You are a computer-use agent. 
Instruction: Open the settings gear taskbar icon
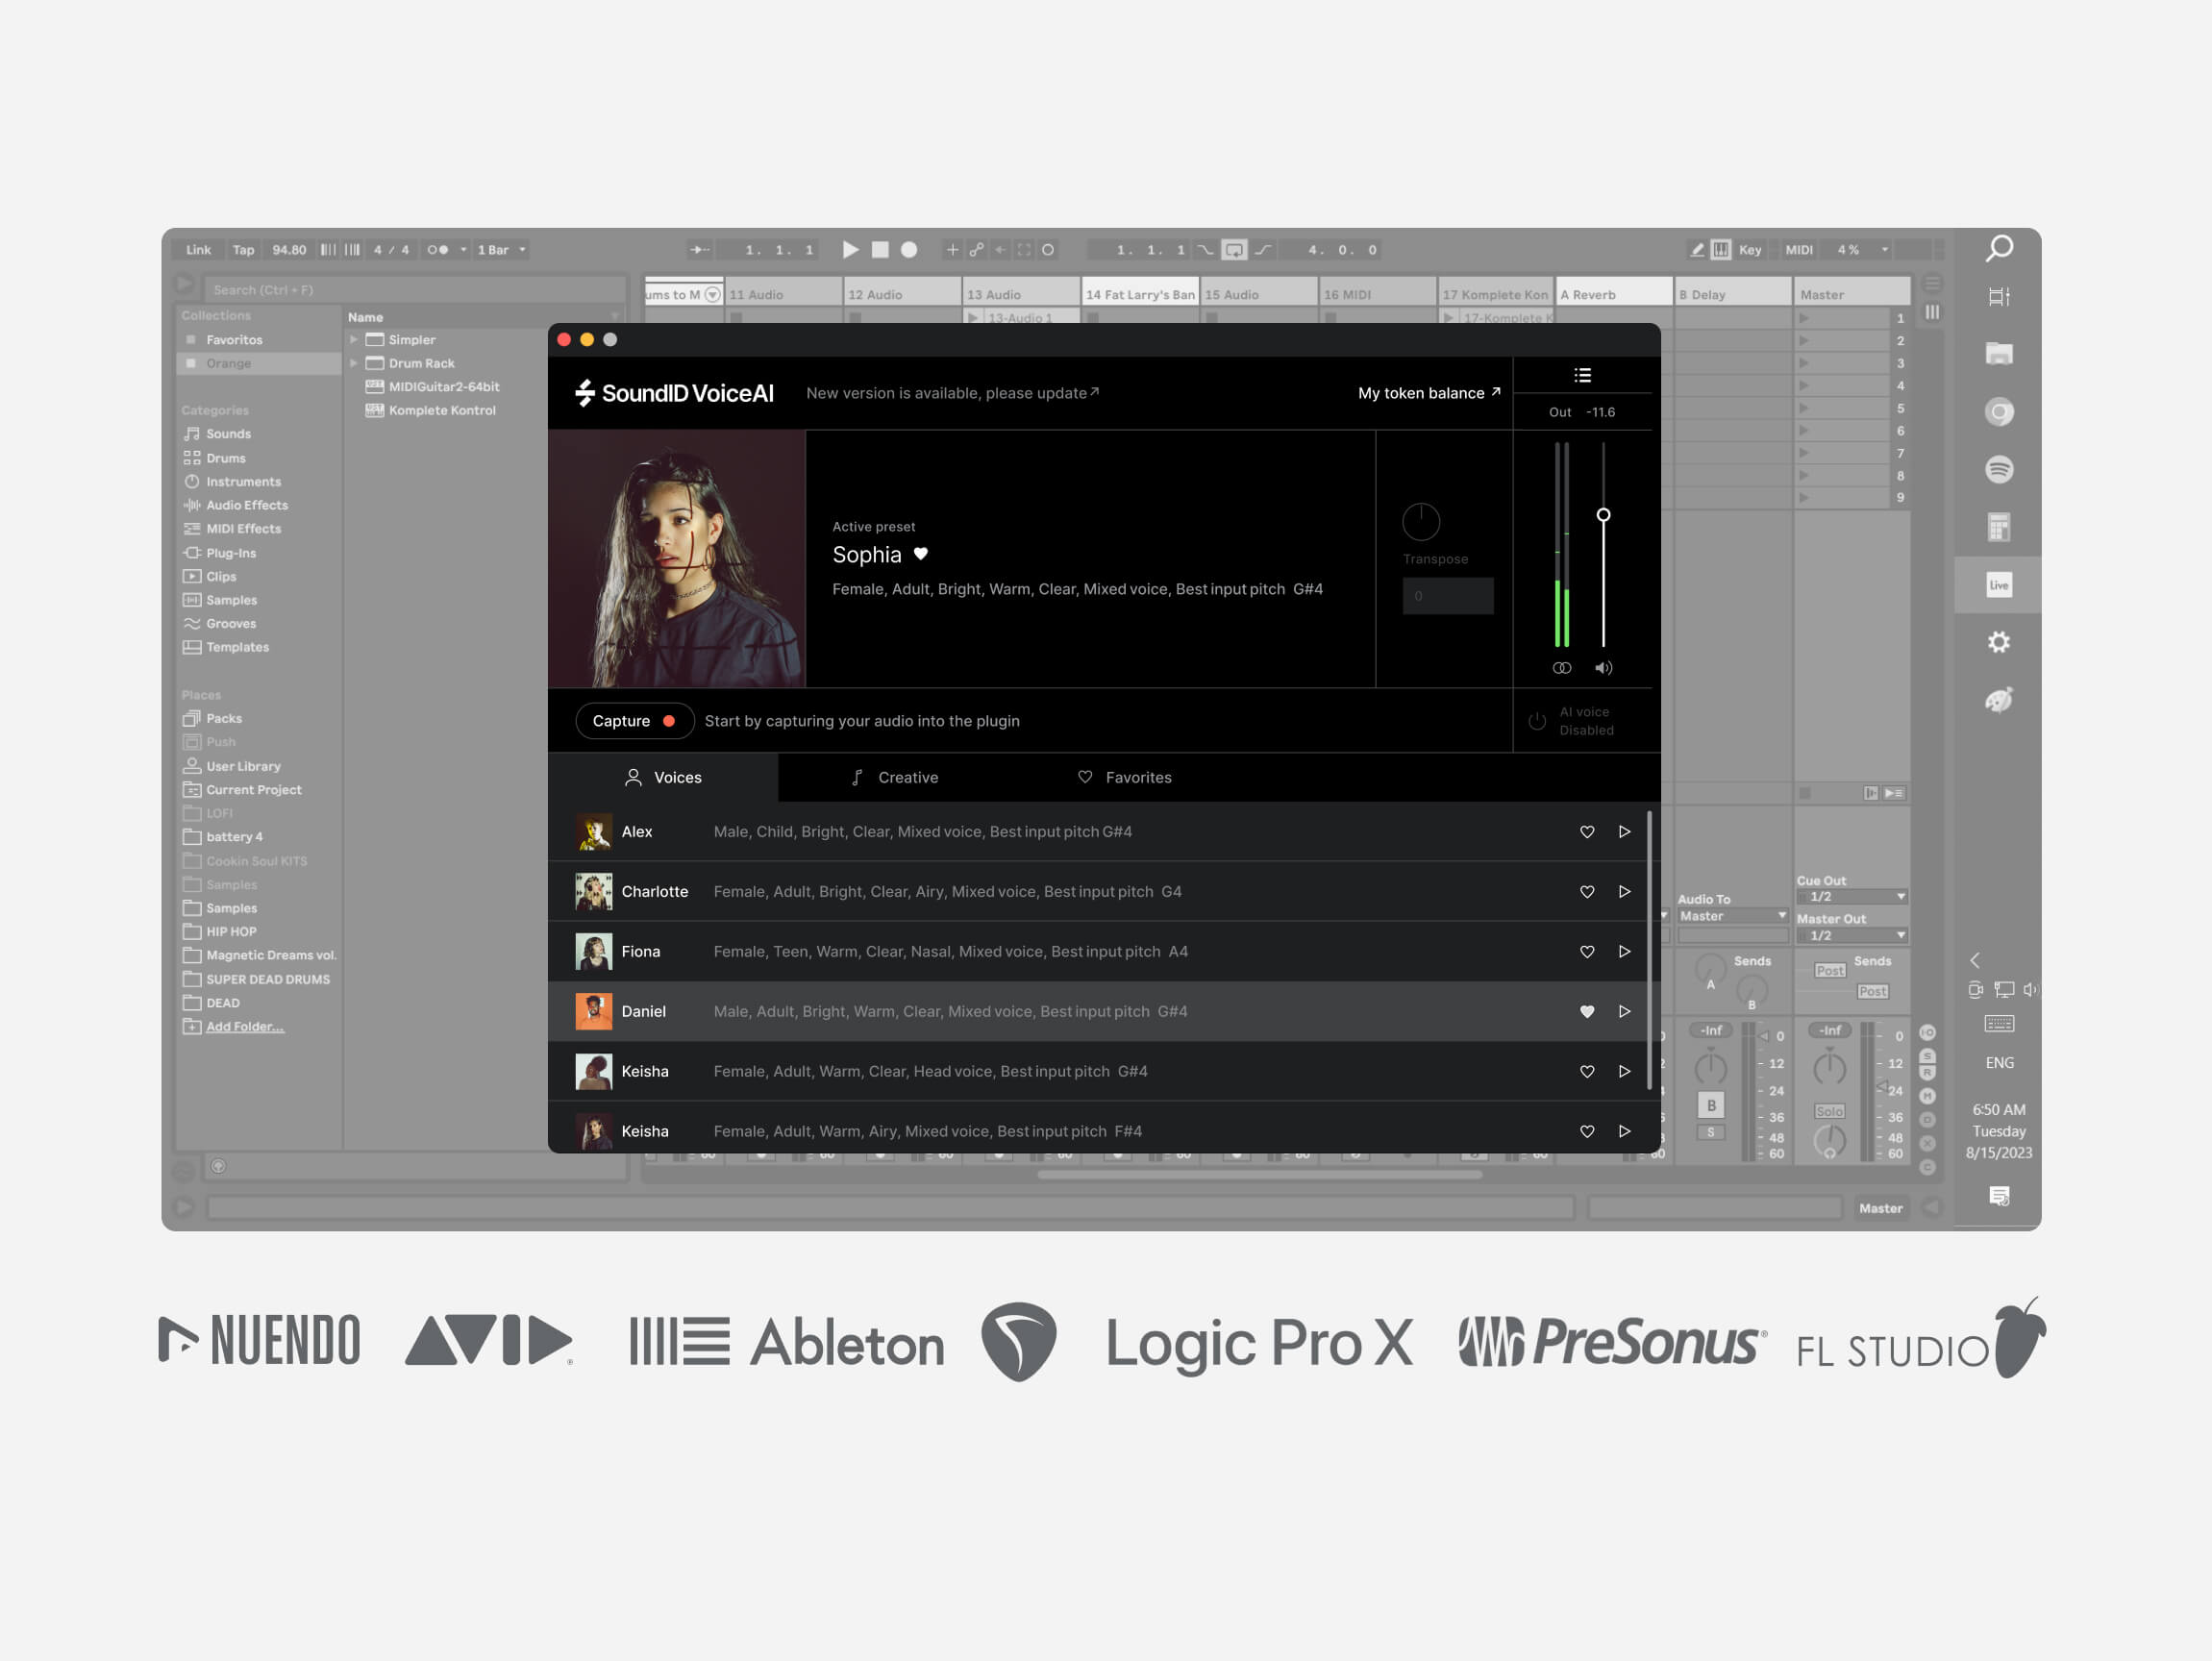[1999, 642]
